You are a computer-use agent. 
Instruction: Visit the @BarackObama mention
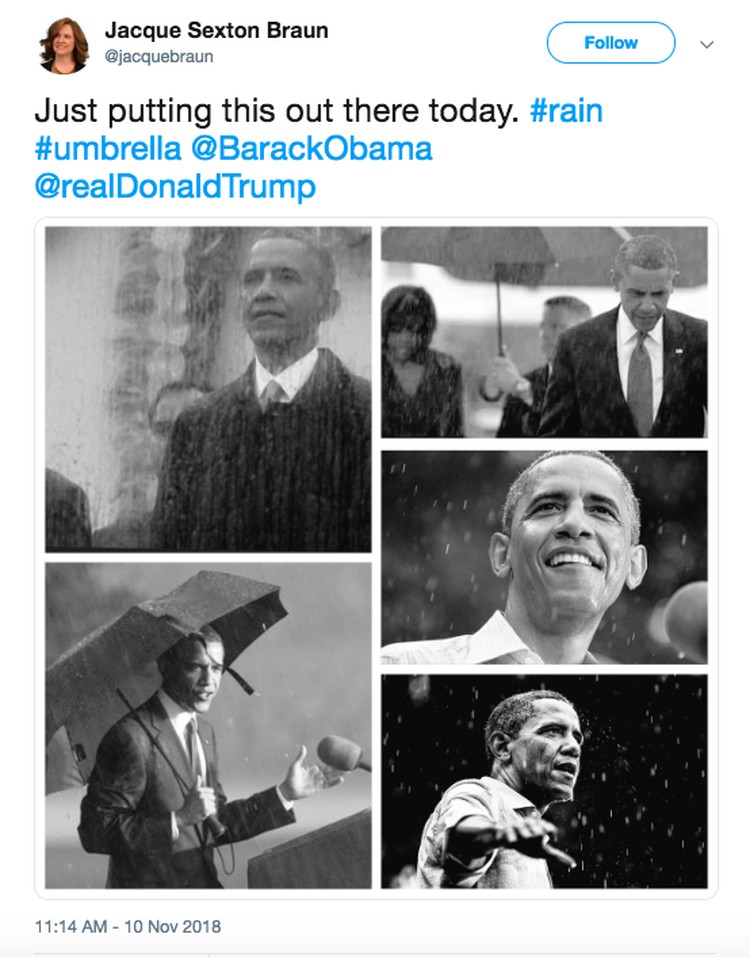click(312, 149)
